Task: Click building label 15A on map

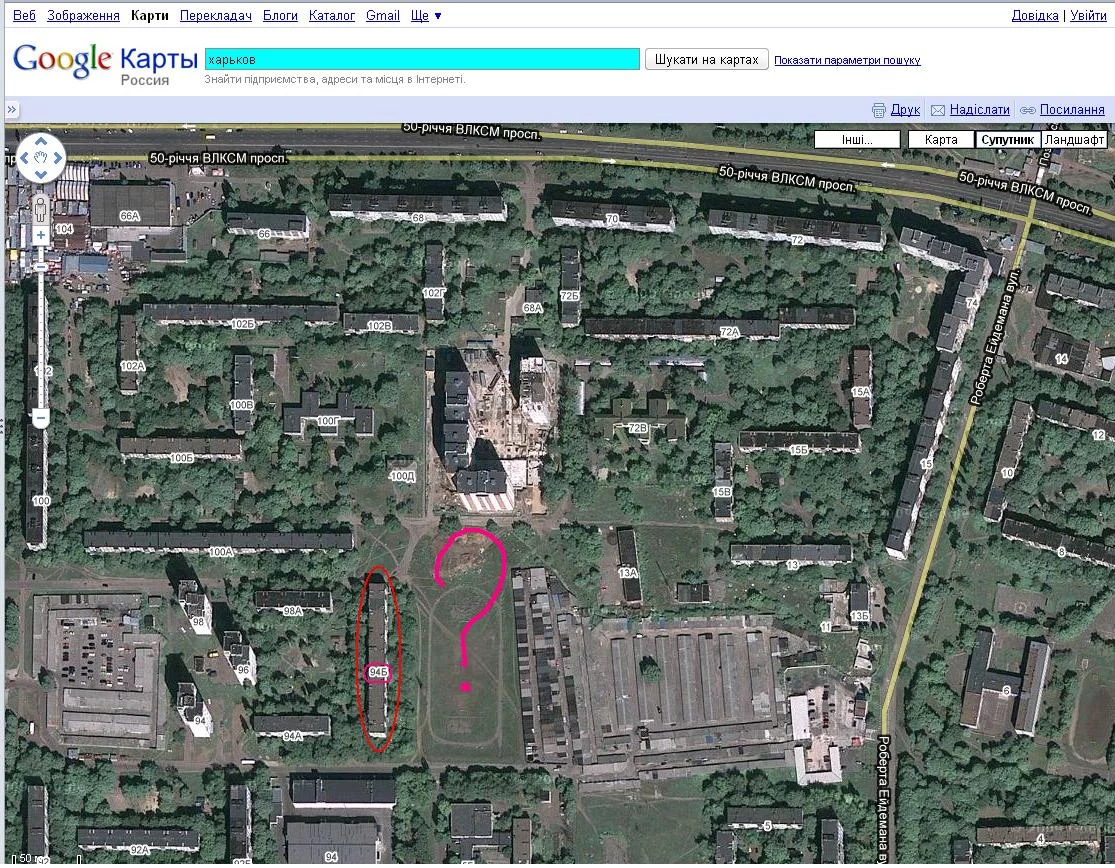Action: 861,392
